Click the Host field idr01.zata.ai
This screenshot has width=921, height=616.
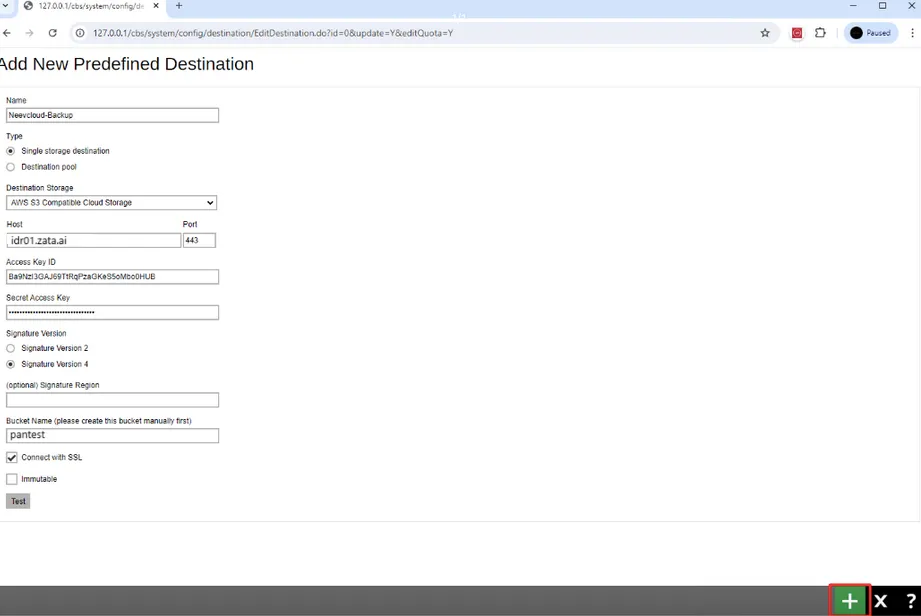point(93,240)
